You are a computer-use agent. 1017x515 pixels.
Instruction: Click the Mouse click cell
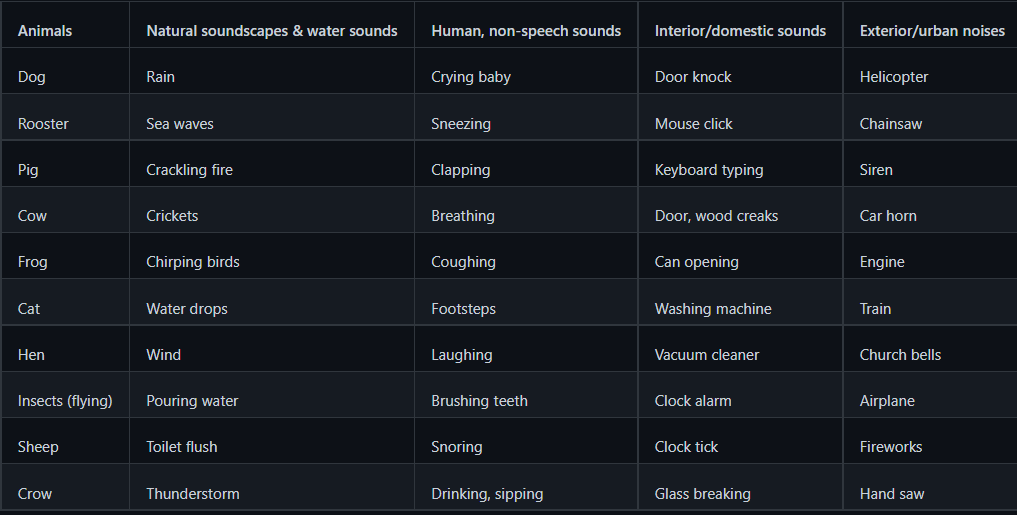[694, 124]
